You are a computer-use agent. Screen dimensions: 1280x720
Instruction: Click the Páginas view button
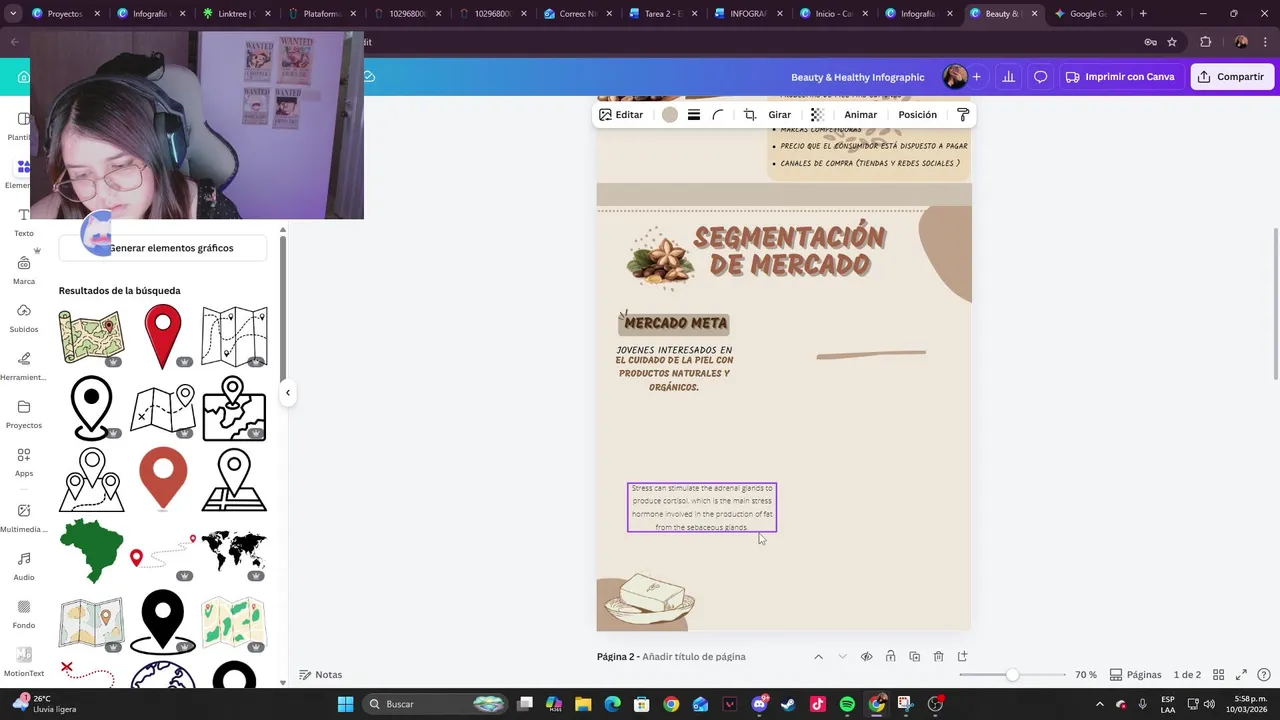1135,675
